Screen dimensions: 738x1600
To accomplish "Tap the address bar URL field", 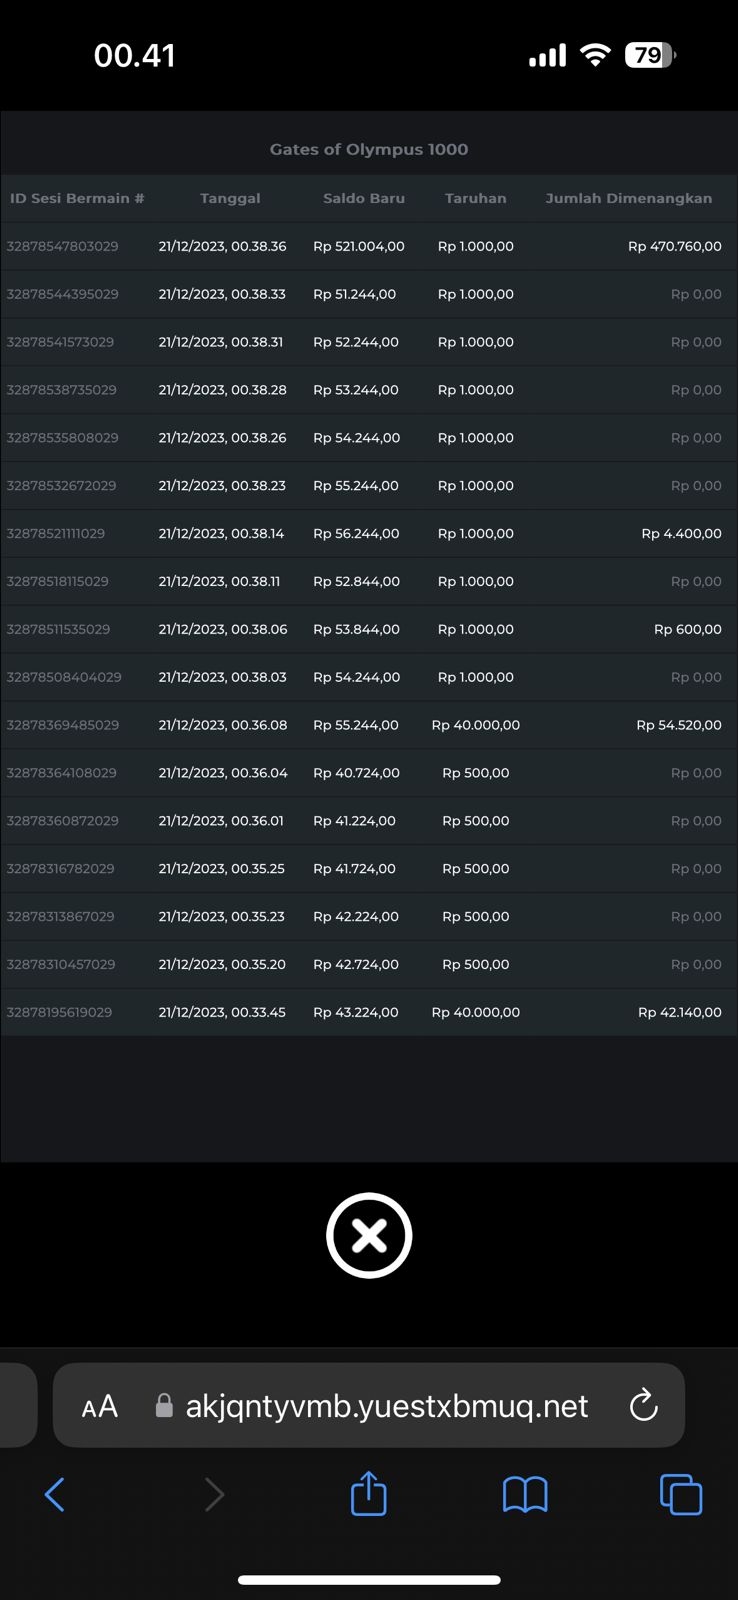I will [387, 1406].
